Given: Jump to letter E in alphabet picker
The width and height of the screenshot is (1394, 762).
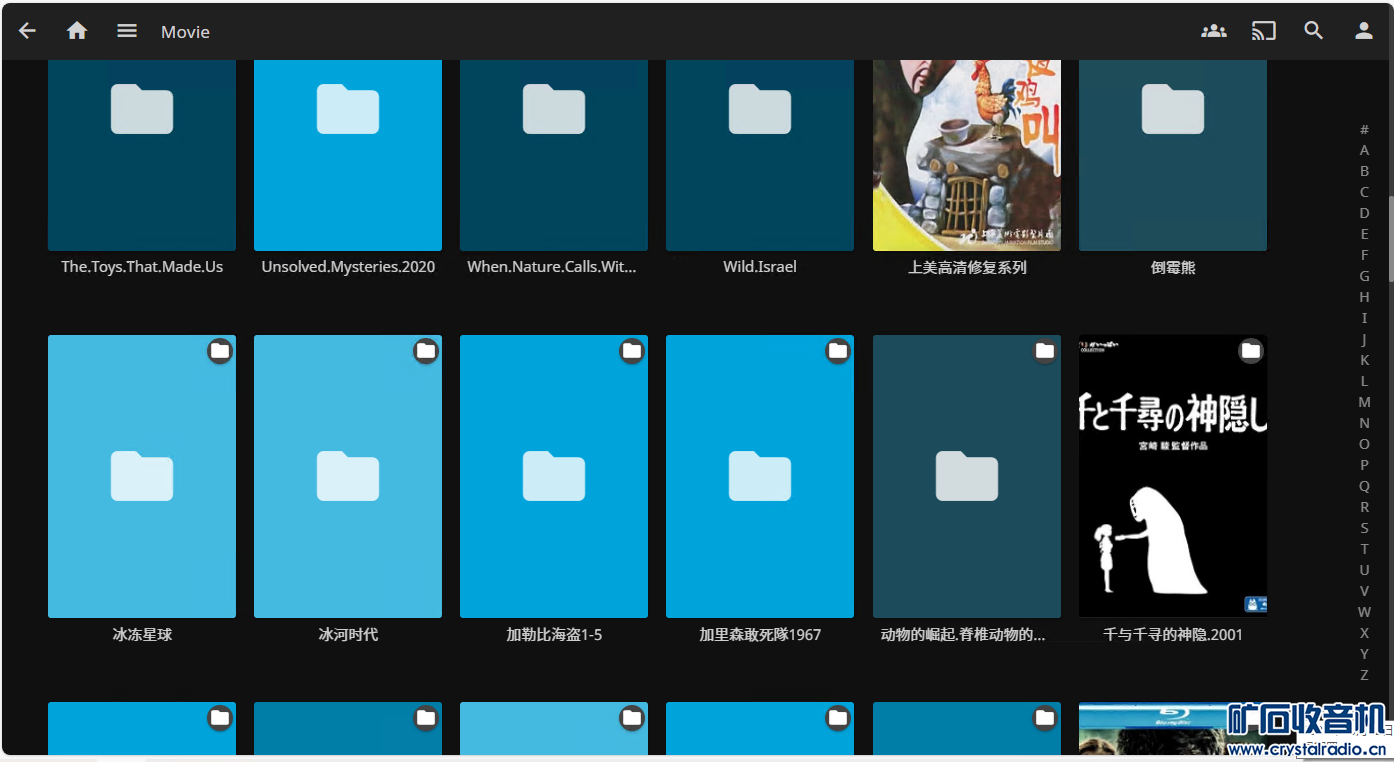Looking at the screenshot, I should tap(1364, 234).
